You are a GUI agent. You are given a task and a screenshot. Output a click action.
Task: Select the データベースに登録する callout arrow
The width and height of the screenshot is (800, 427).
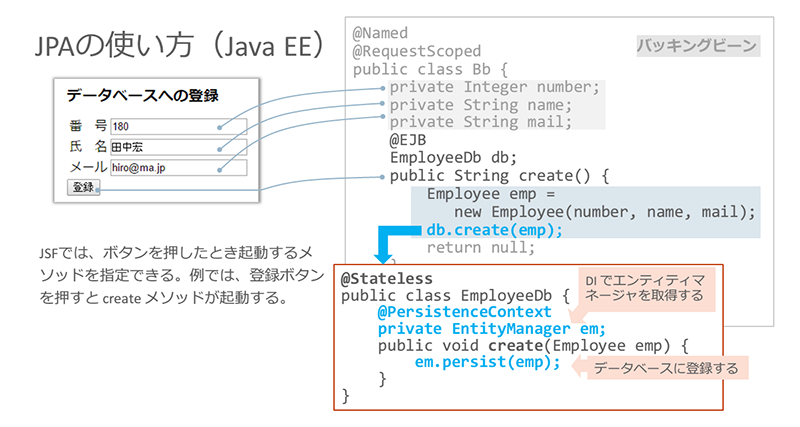tap(658, 369)
